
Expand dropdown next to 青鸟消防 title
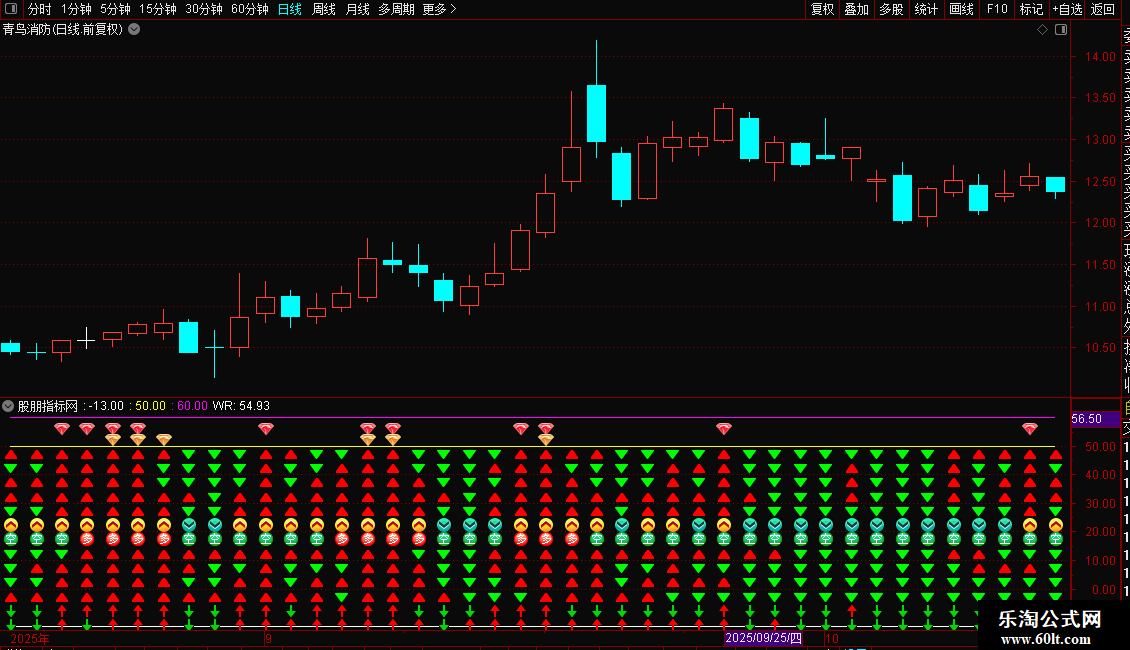[134, 30]
